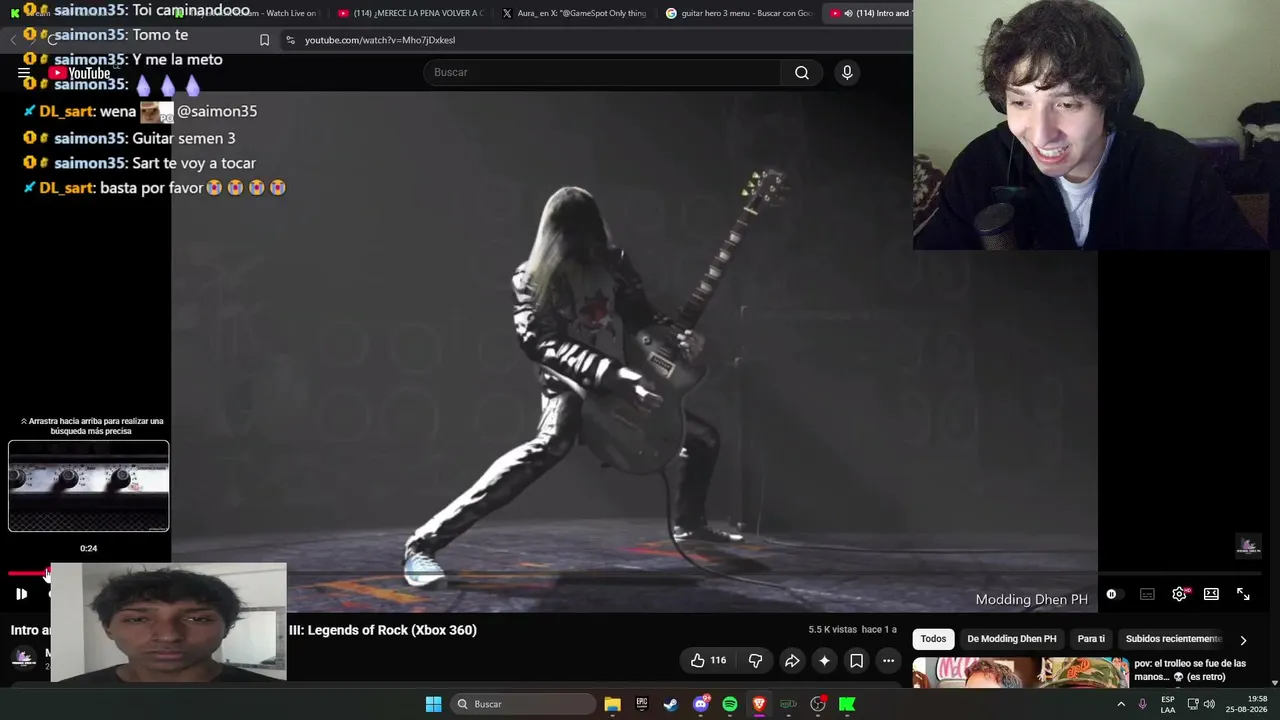Open Steam from the taskbar
The width and height of the screenshot is (1280, 720).
(x=671, y=704)
